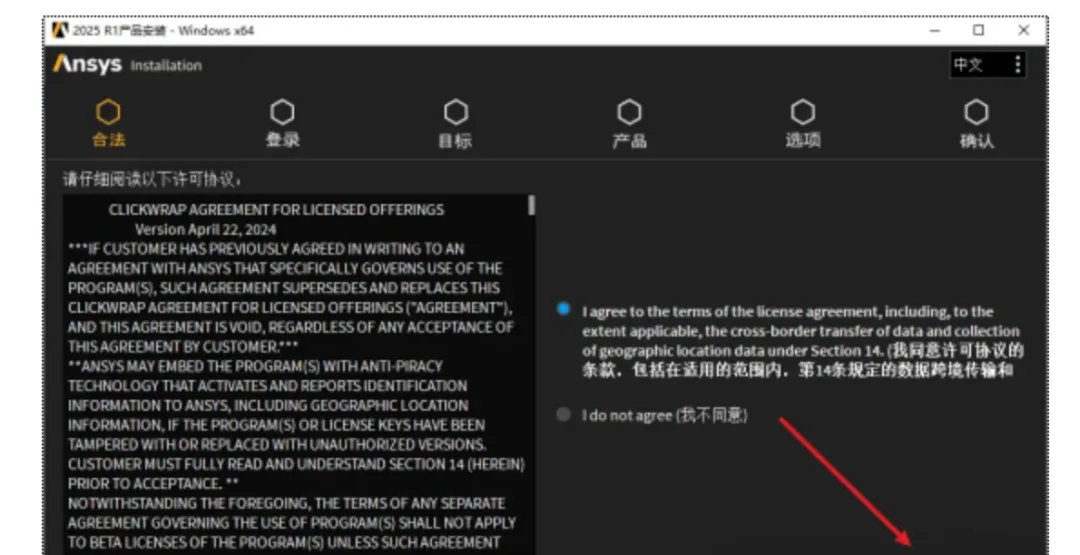Minimize the installer window
The height and width of the screenshot is (555, 1080).
pyautogui.click(x=935, y=30)
